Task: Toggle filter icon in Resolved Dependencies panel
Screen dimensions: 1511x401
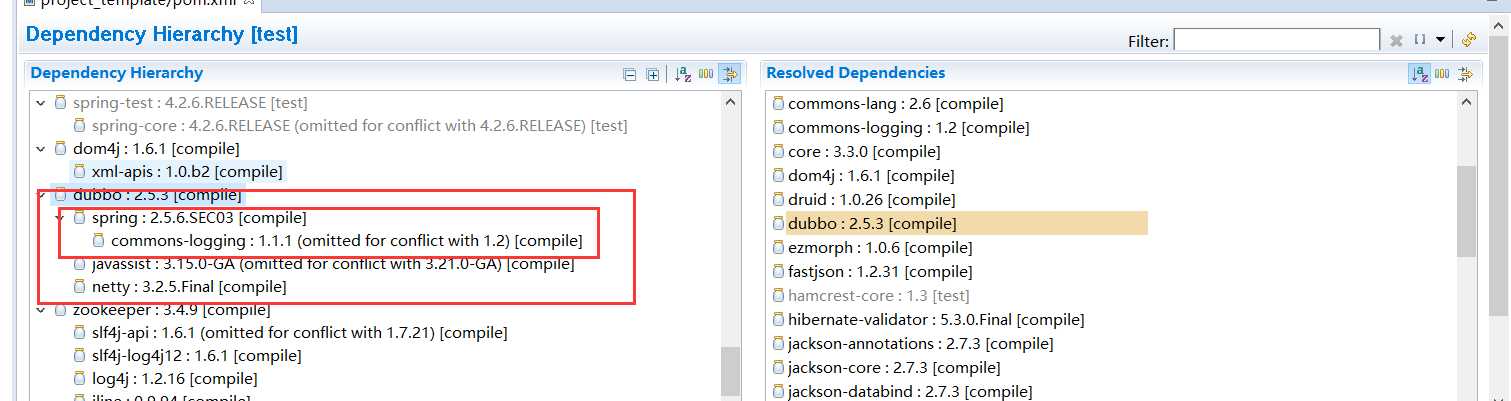Action: pos(1466,74)
